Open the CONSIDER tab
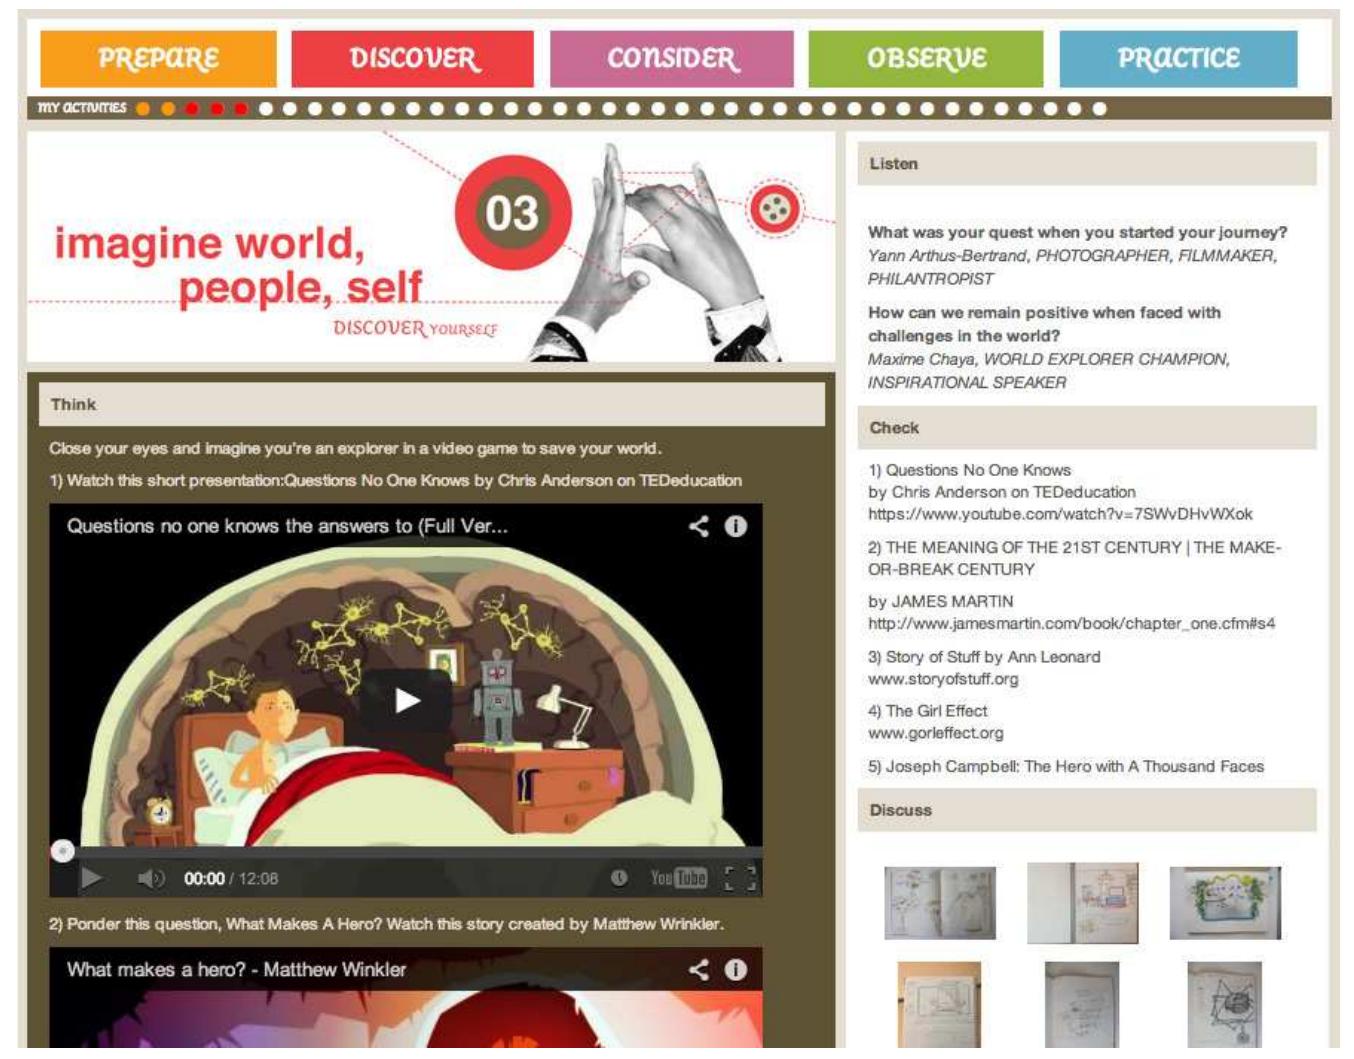The image size is (1354, 1059). [x=671, y=59]
